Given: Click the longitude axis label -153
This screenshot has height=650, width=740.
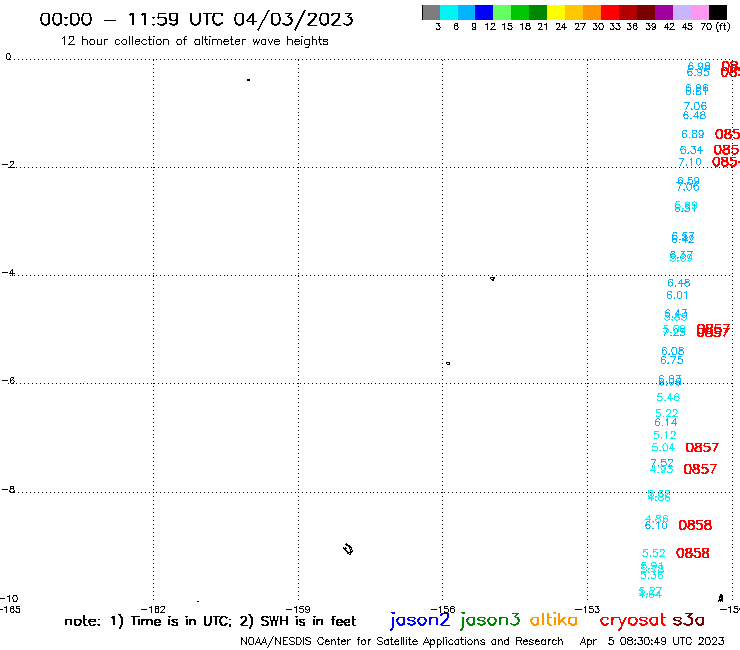Looking at the screenshot, I should click(588, 609).
